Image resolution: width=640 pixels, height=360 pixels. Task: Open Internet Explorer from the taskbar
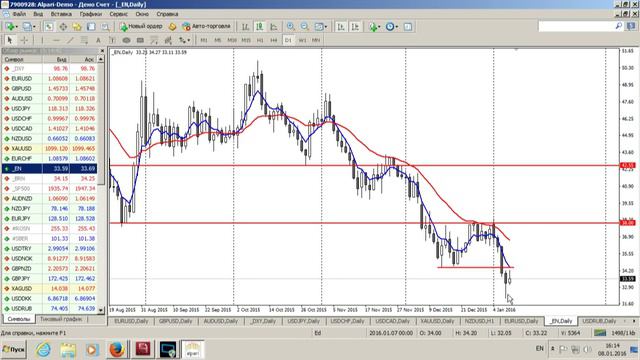[x=43, y=349]
